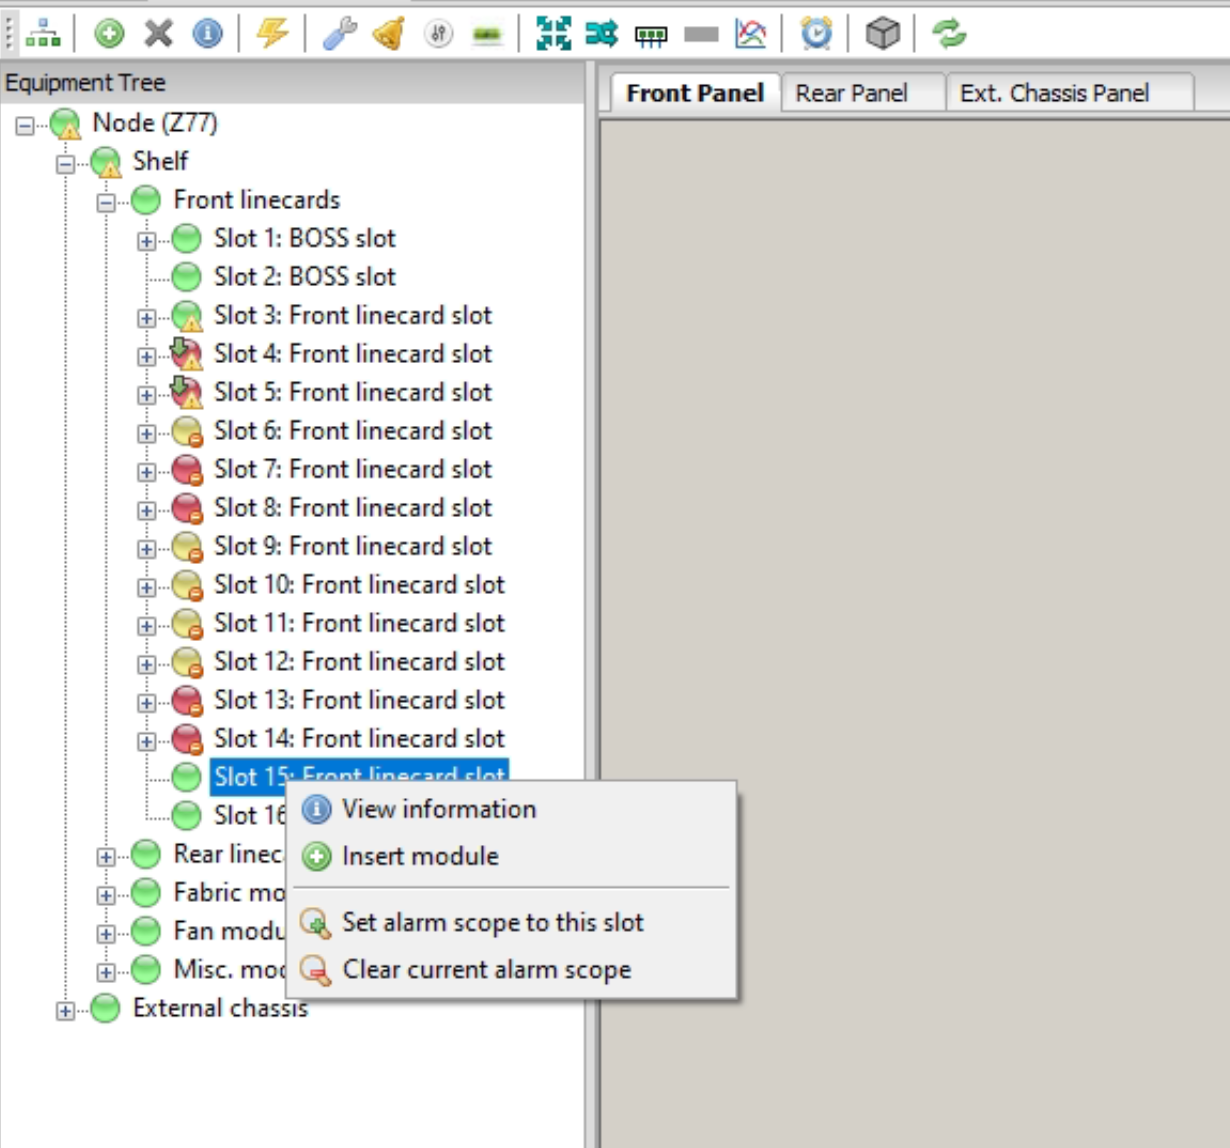This screenshot has width=1230, height=1148.
Task: Click the golden alarm bell toolbar icon
Action: [388, 33]
